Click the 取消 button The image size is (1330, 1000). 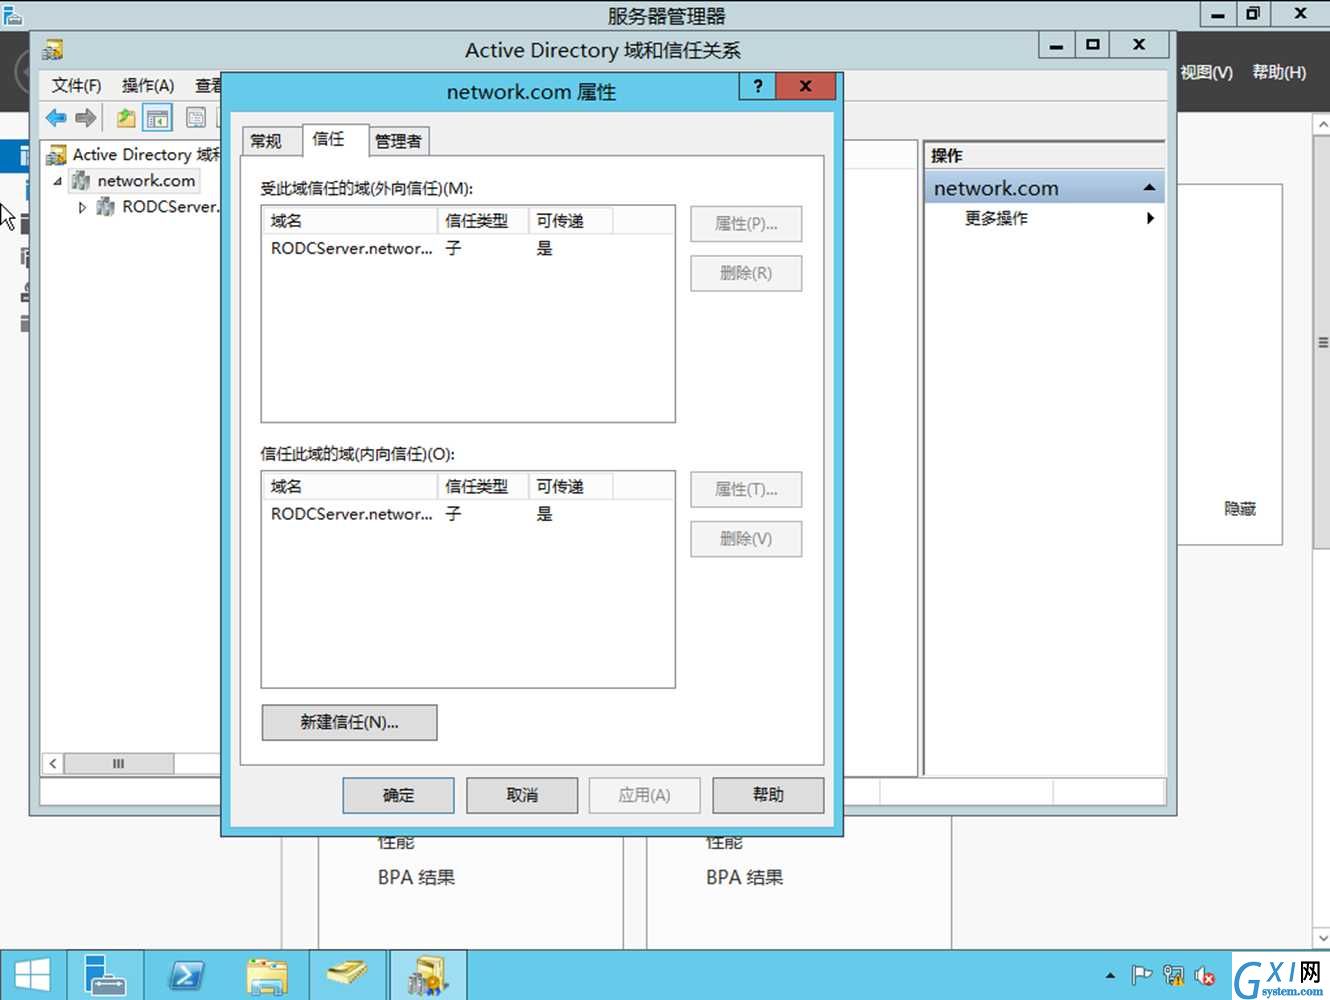point(522,795)
